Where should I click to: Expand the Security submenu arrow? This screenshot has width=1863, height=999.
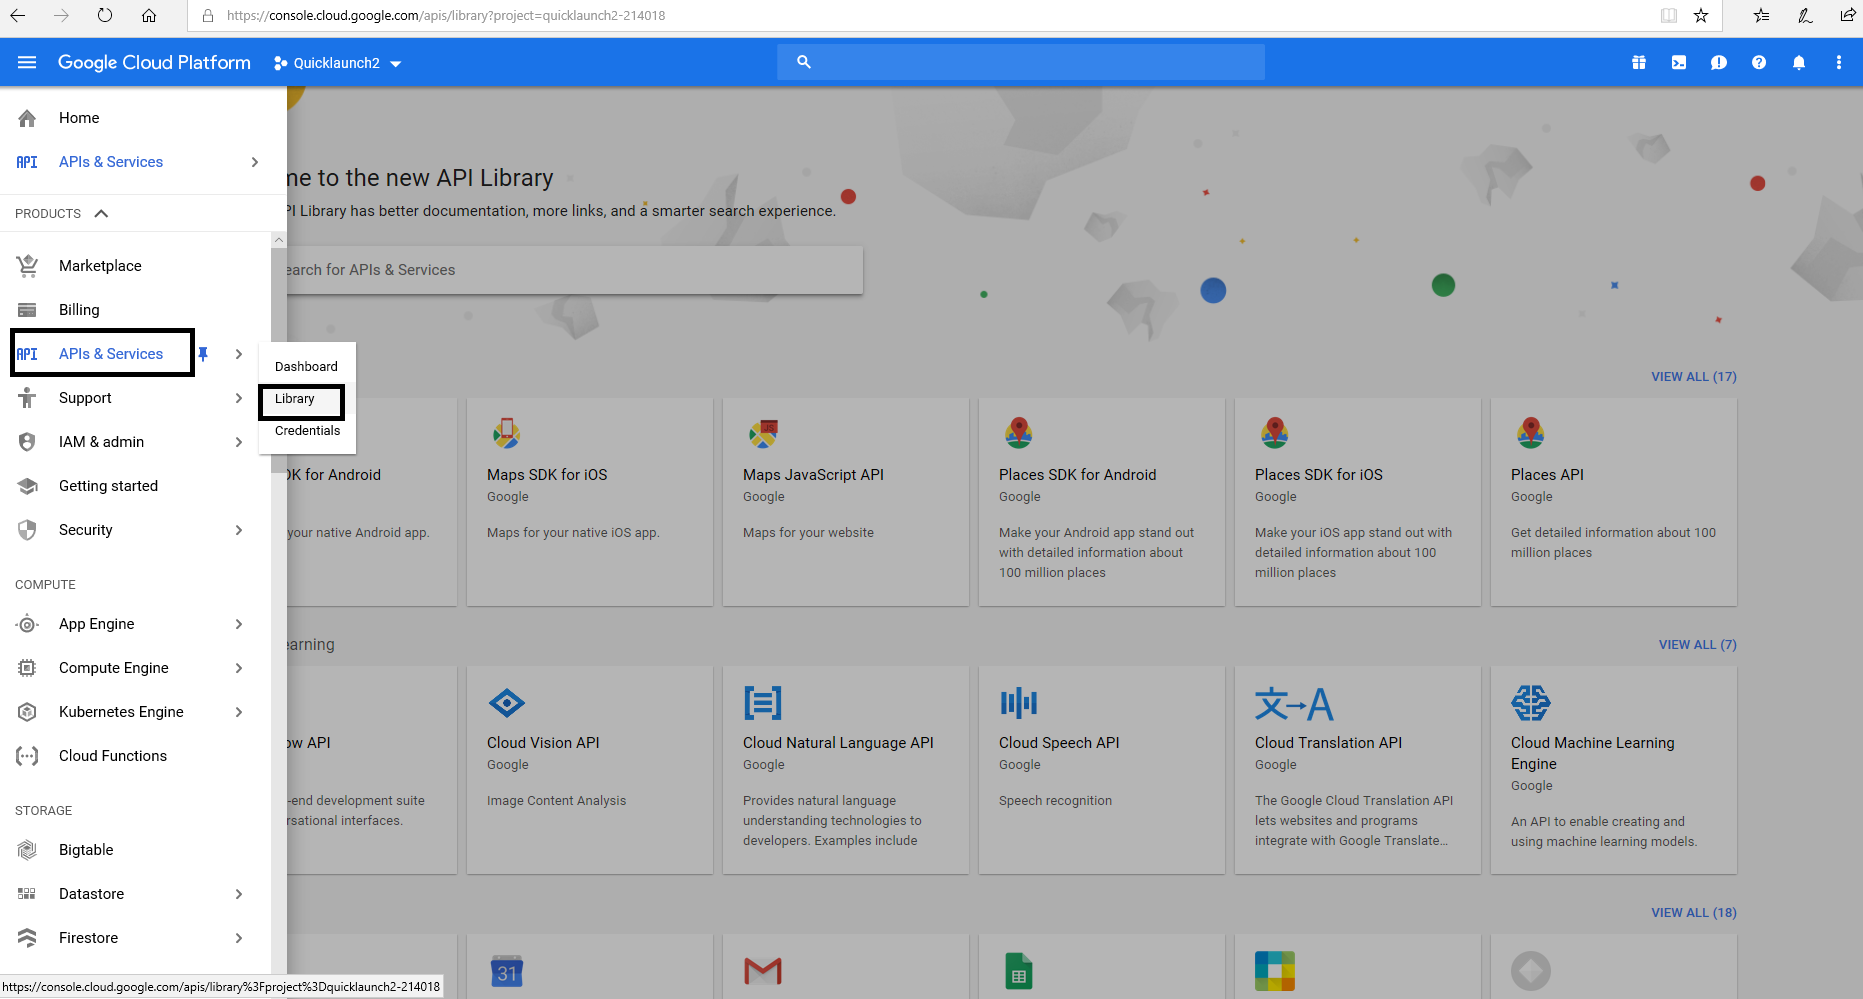click(x=239, y=530)
